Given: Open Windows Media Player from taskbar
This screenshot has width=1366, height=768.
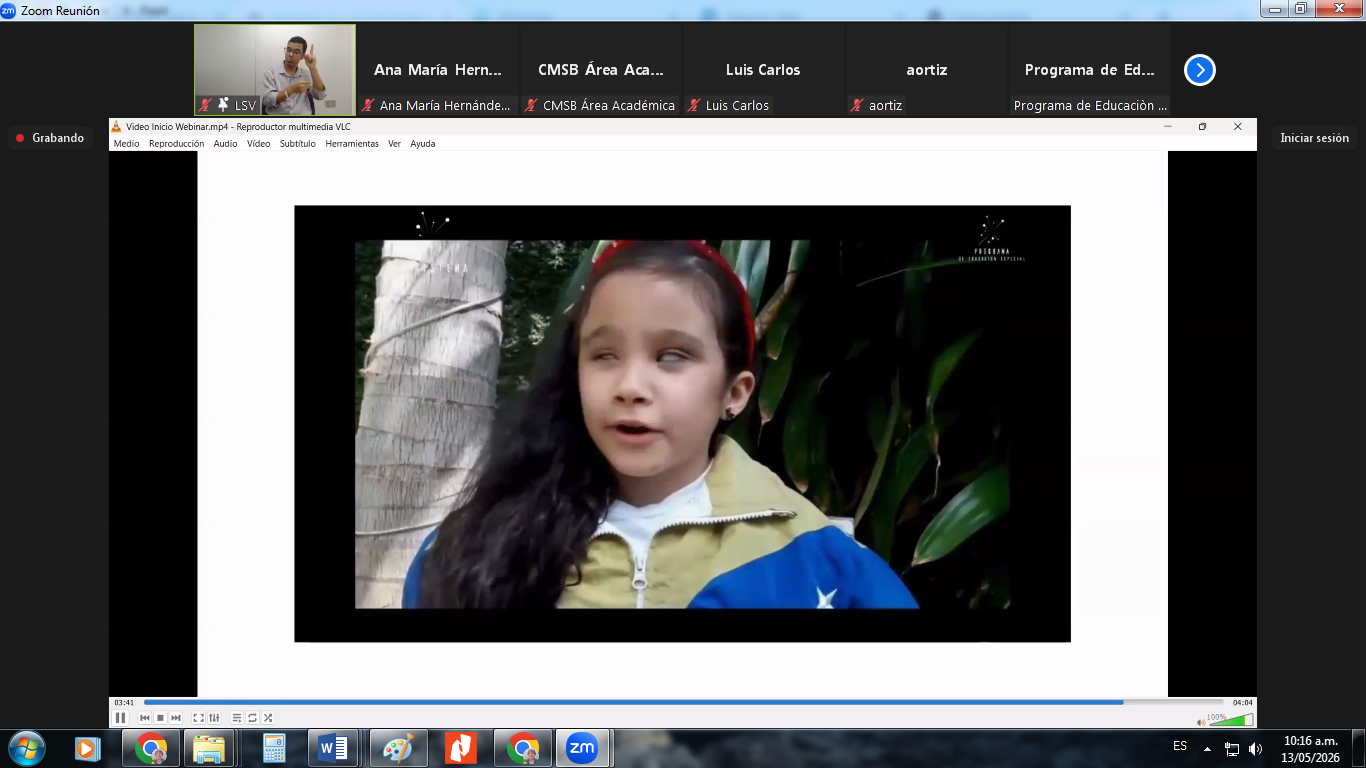Looking at the screenshot, I should (88, 748).
